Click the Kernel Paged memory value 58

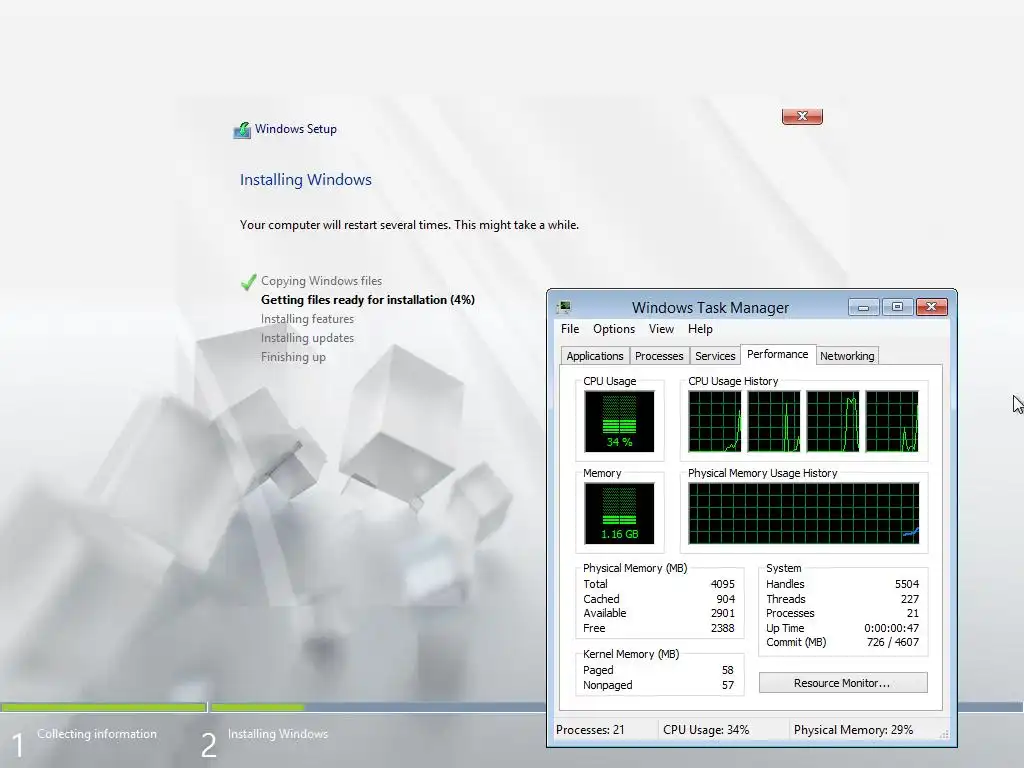[x=728, y=670]
